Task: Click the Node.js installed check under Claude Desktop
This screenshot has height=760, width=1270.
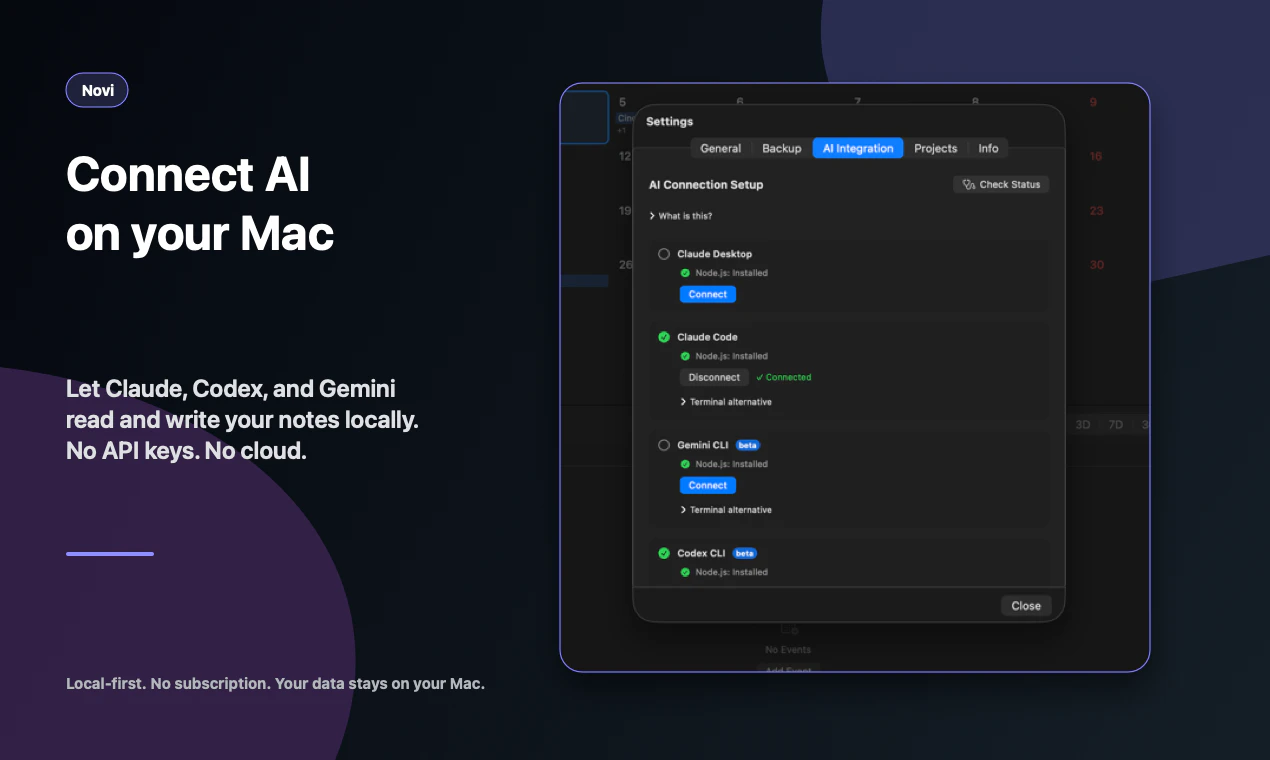Action: [685, 273]
